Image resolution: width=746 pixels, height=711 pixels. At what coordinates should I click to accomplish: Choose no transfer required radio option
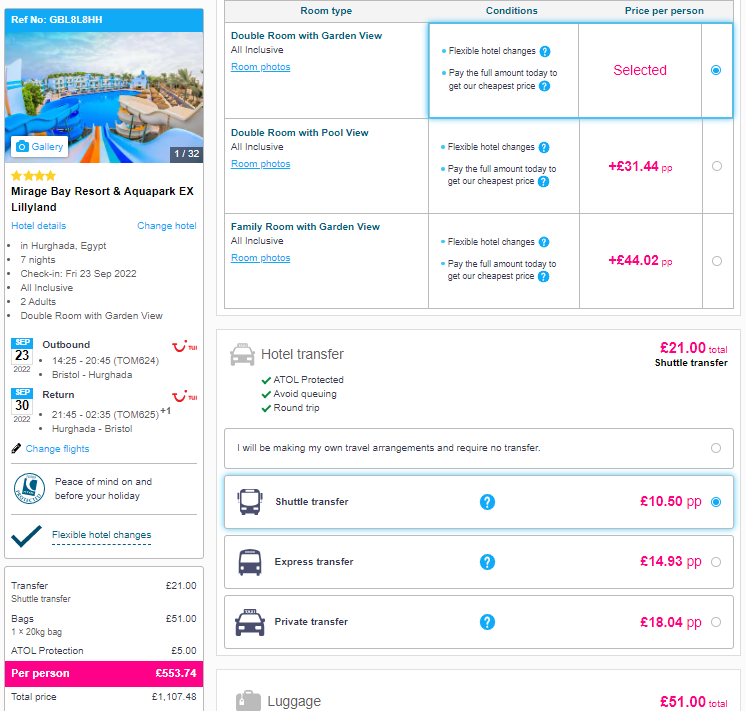pos(716,448)
